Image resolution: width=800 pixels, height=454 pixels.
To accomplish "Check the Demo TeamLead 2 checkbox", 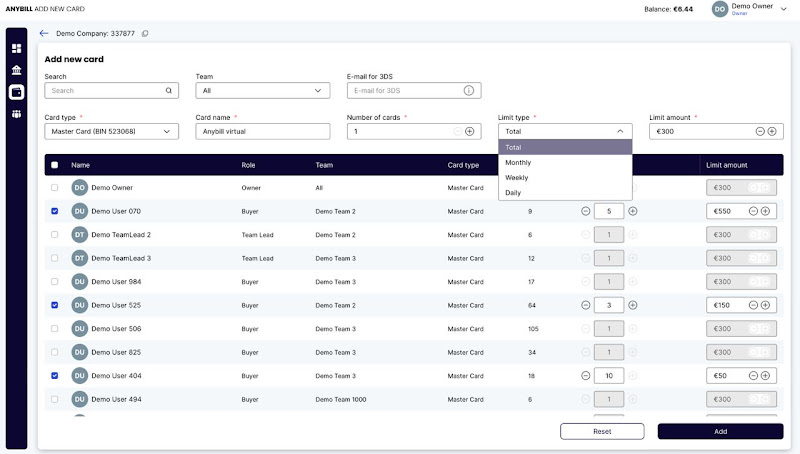I will 55,235.
